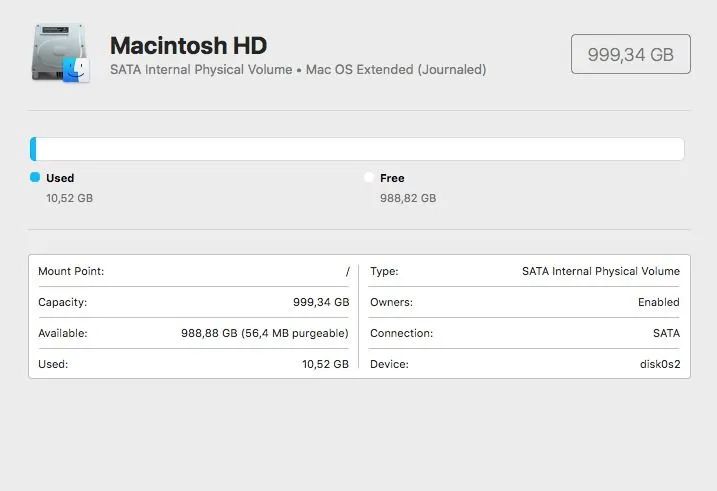Click the Free legend label
This screenshot has width=717, height=491.
pyautogui.click(x=392, y=178)
